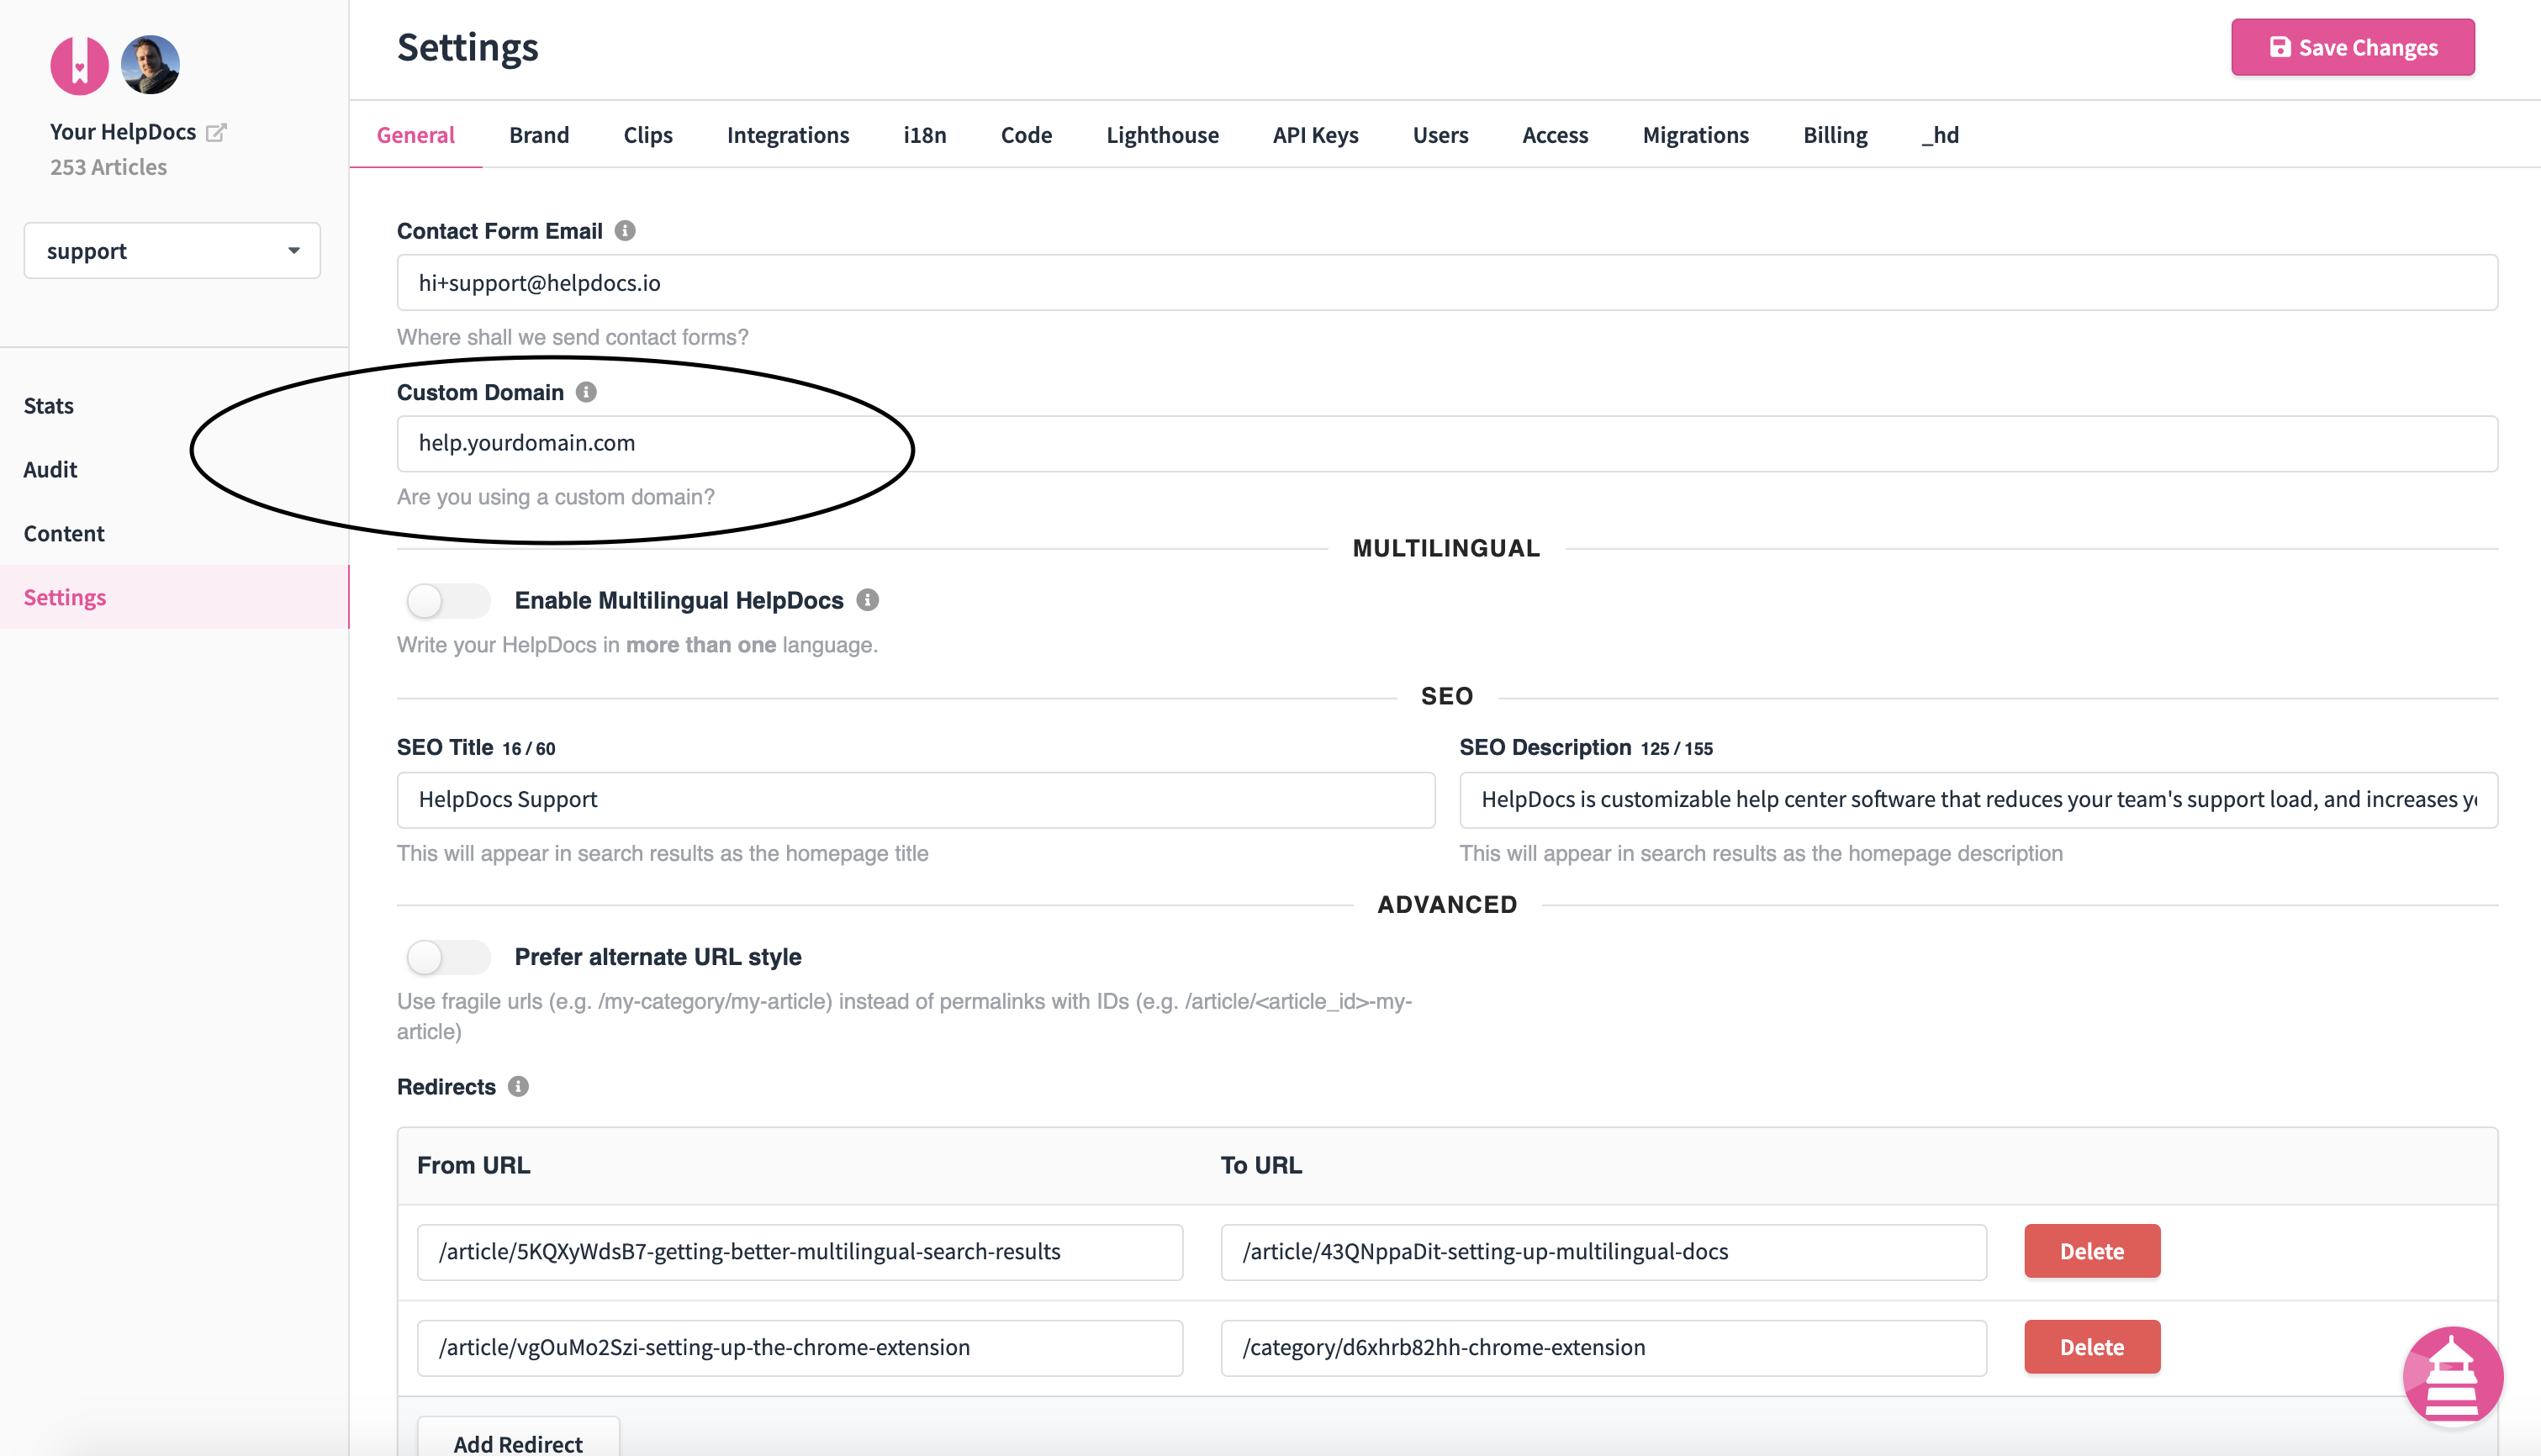Open the Lighthouse chat widget icon
Viewport: 2541px width, 1456px height.
tap(2452, 1377)
